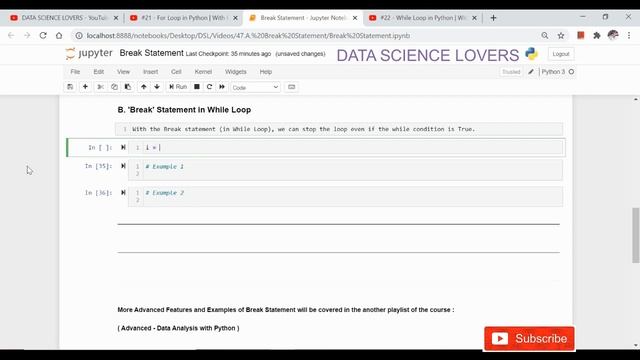Move selected cell down arrow
The width and height of the screenshot is (640, 360).
157,87
